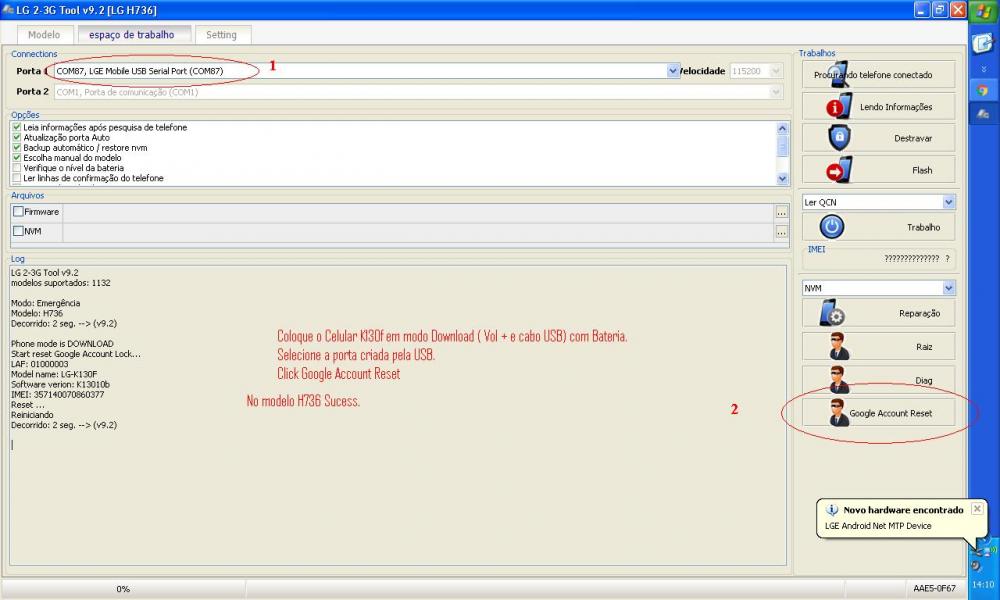
Task: Click the IMEI ?????????????? value
Action: coord(911,258)
